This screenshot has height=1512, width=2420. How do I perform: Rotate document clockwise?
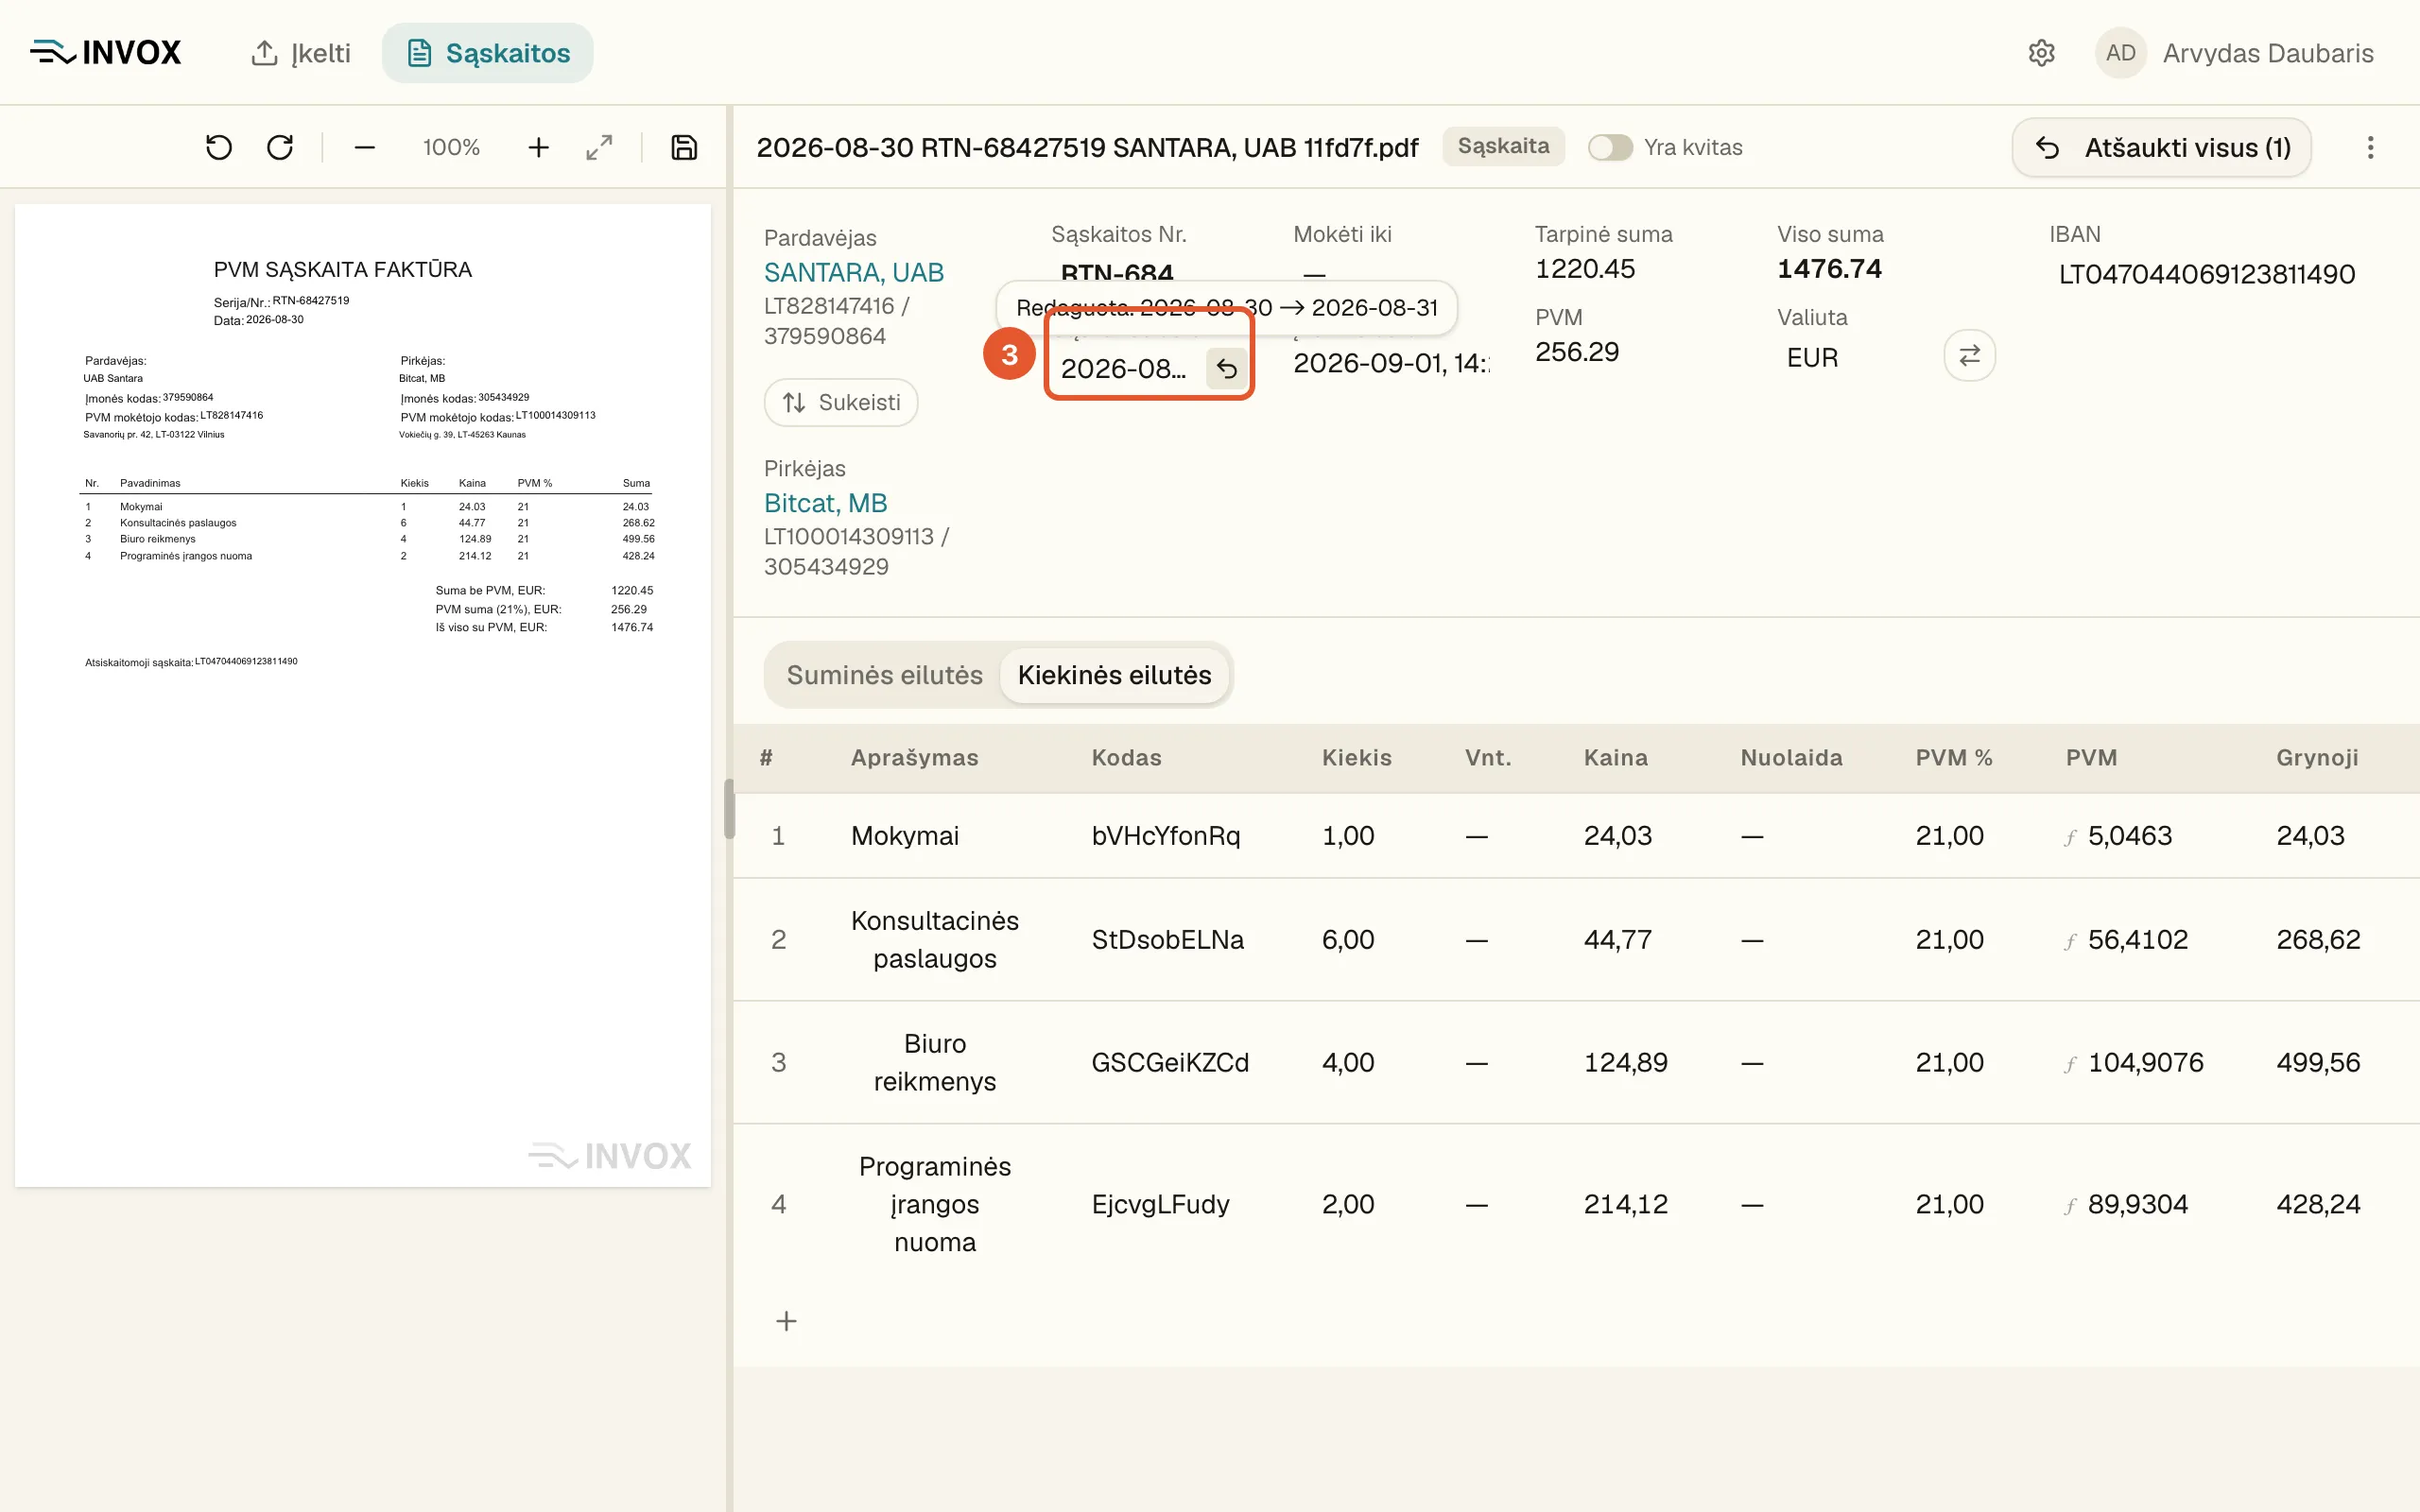(x=280, y=148)
